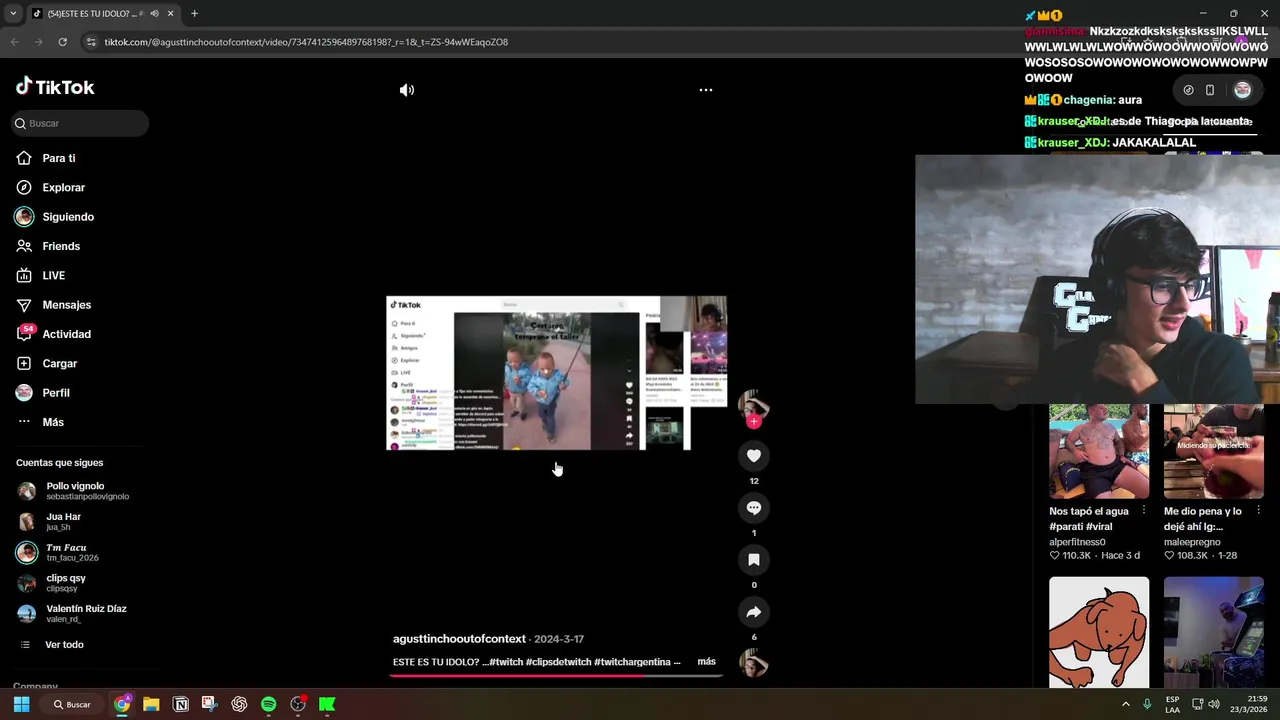This screenshot has height=720, width=1280.
Task: Open volume control in system tray
Action: point(1214,704)
